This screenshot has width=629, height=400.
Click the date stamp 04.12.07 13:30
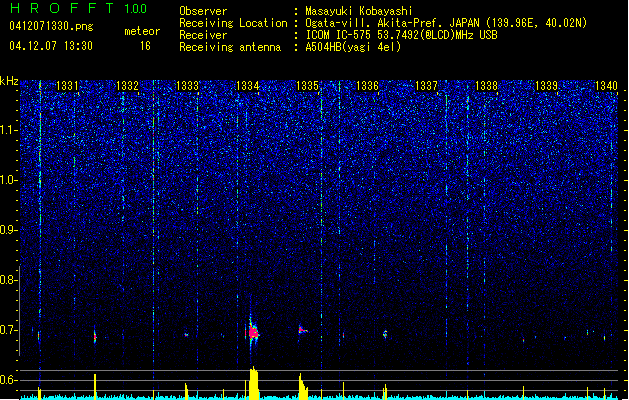tap(51, 46)
